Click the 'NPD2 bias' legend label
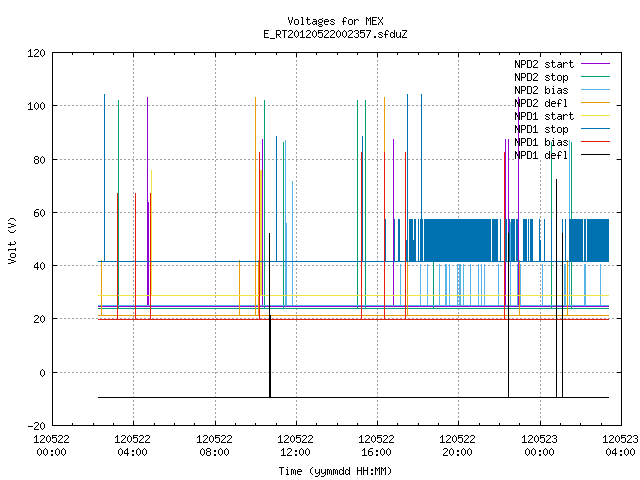The width and height of the screenshot is (640, 480). pos(541,90)
